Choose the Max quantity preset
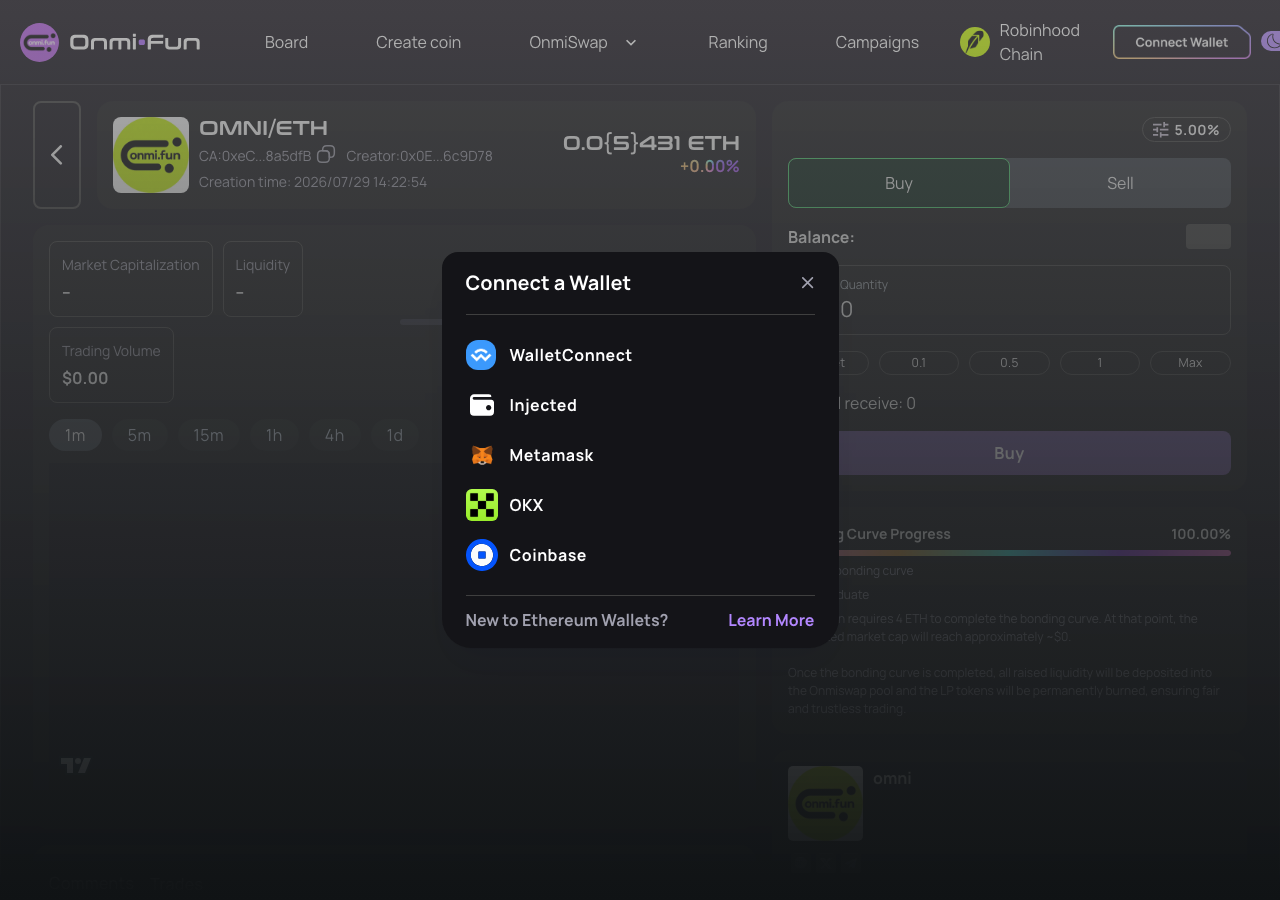 (x=1190, y=362)
